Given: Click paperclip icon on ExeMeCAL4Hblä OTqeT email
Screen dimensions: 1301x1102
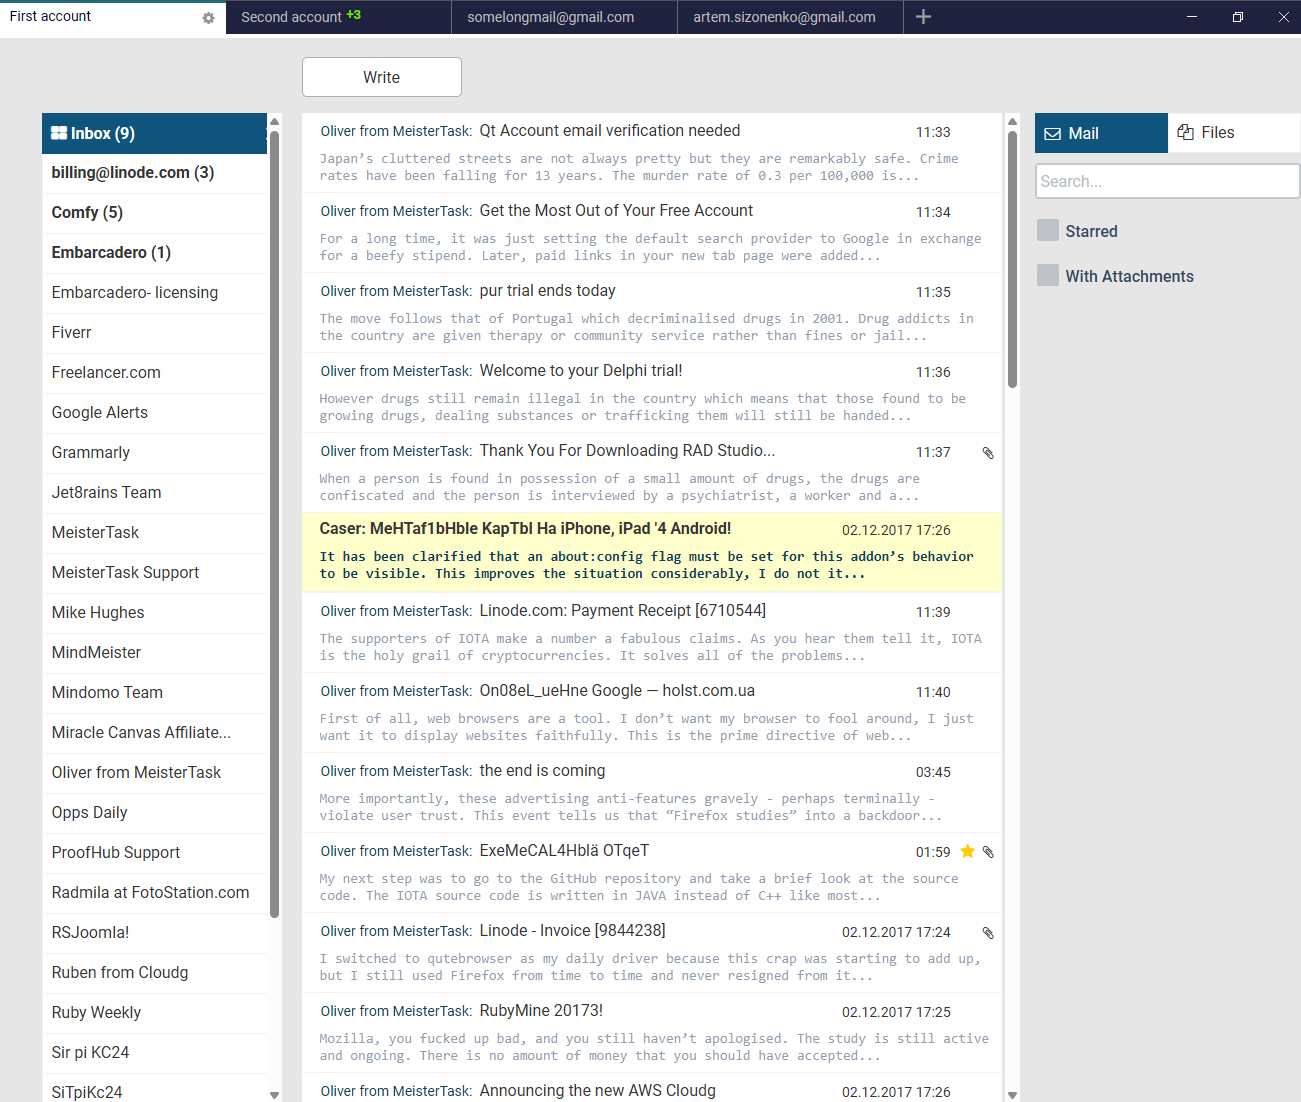Looking at the screenshot, I should click(988, 852).
